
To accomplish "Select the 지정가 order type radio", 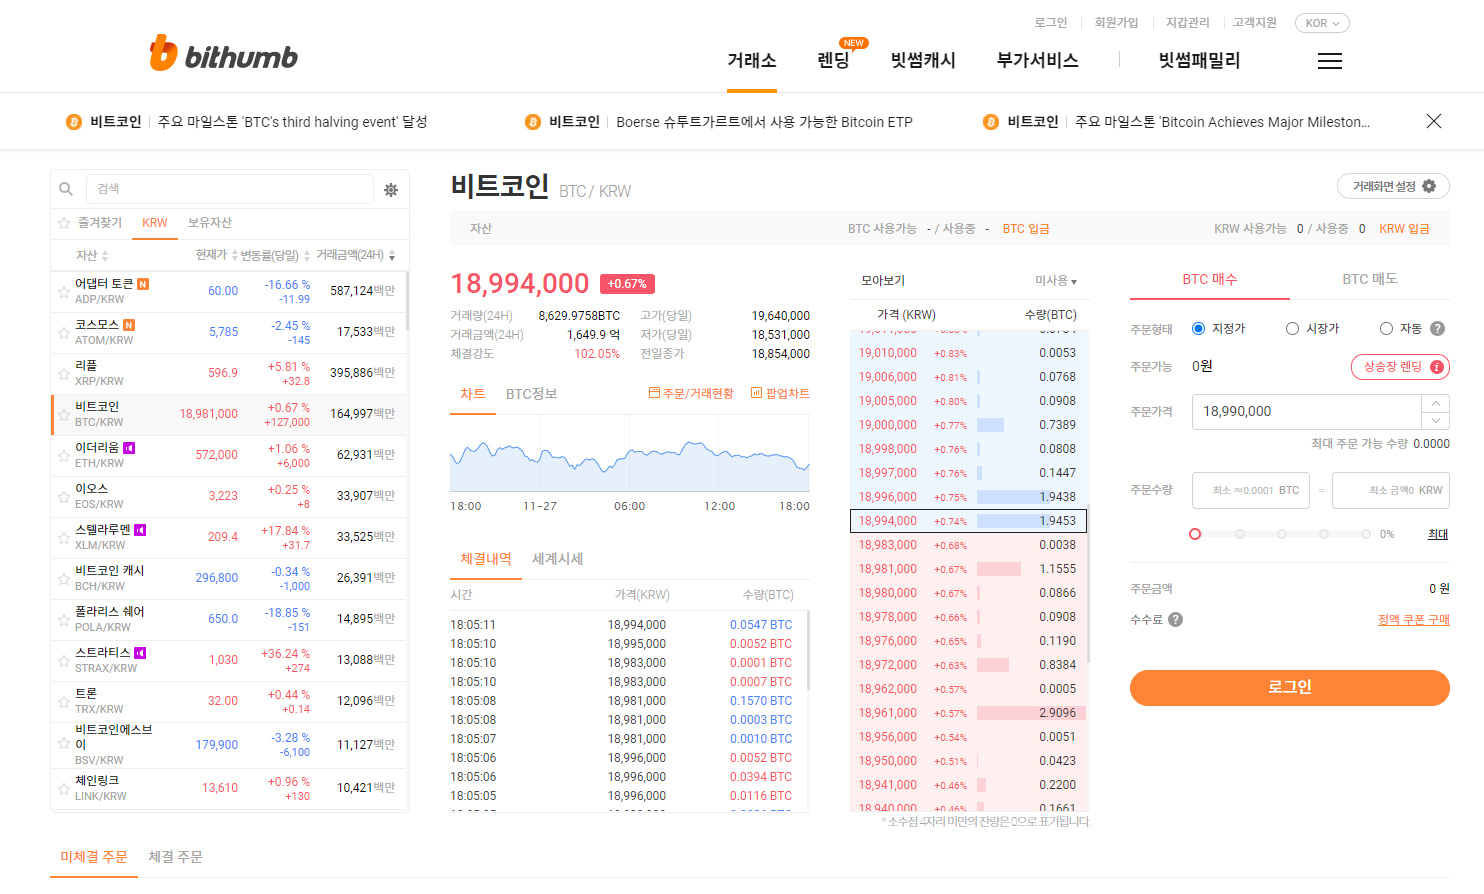I will 1198,328.
